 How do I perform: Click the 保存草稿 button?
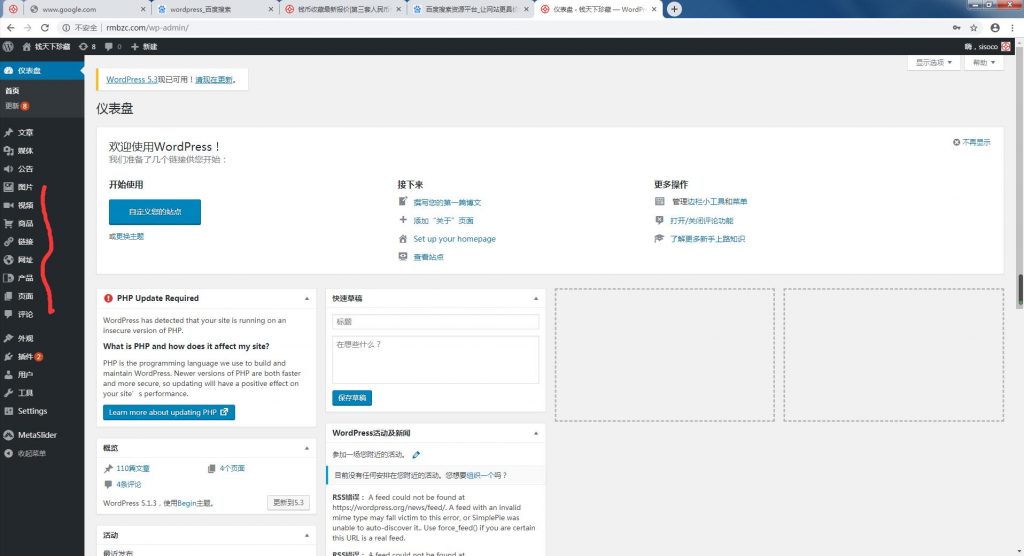(x=352, y=398)
